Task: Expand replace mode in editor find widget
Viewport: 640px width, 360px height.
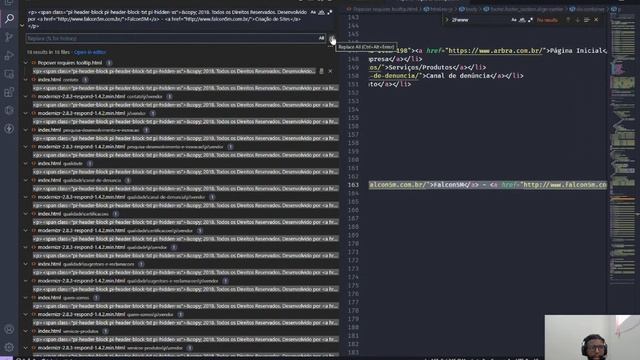Action: [x=447, y=20]
